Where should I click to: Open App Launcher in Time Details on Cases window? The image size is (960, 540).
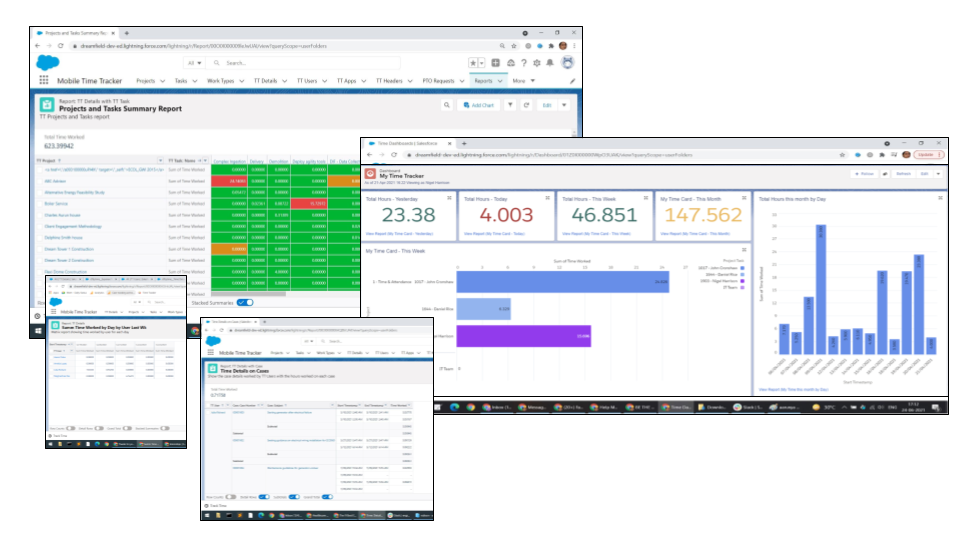tap(211, 353)
